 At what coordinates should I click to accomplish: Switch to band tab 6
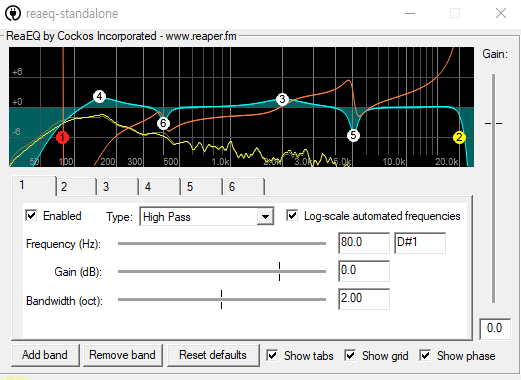pos(244,187)
